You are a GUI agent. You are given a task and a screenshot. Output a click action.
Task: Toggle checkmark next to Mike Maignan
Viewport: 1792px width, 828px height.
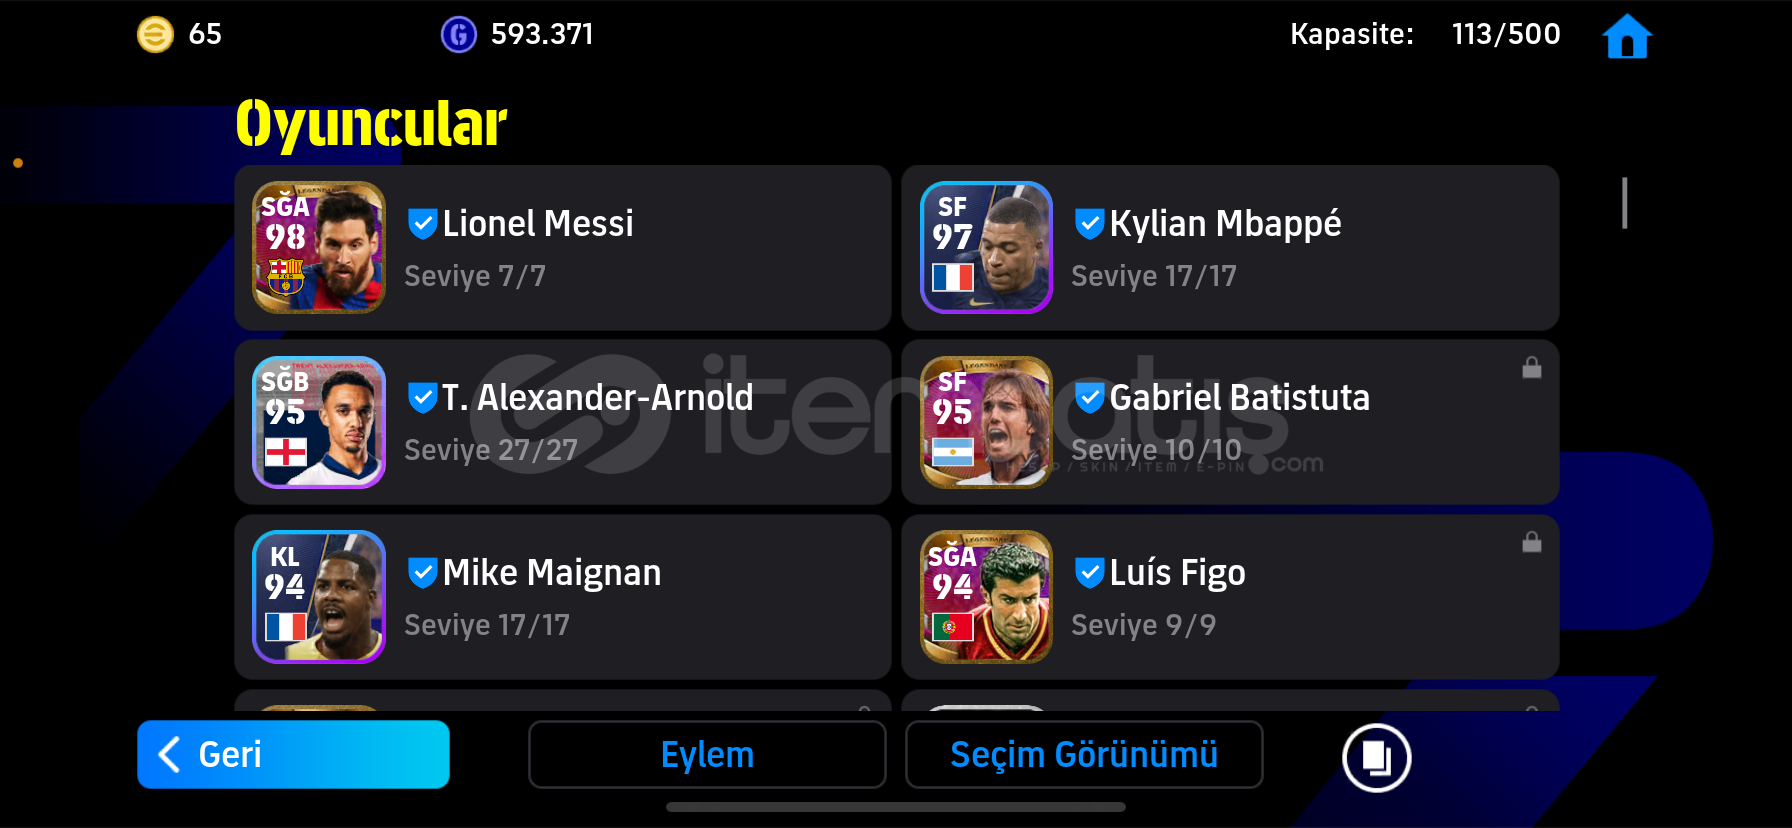(423, 572)
